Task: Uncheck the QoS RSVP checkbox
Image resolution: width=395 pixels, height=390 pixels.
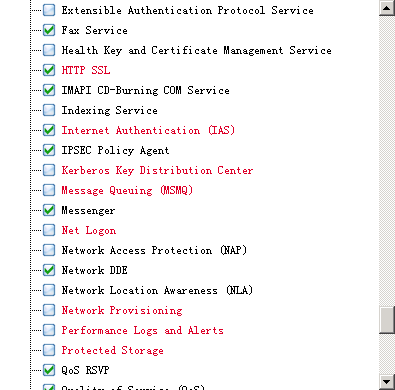Action: 49,370
